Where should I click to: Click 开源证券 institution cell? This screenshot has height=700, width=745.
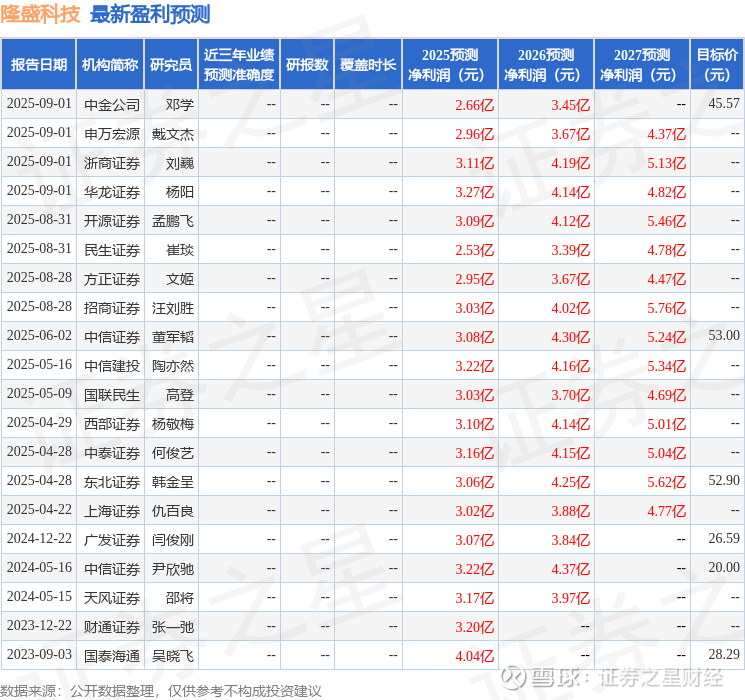(112, 221)
